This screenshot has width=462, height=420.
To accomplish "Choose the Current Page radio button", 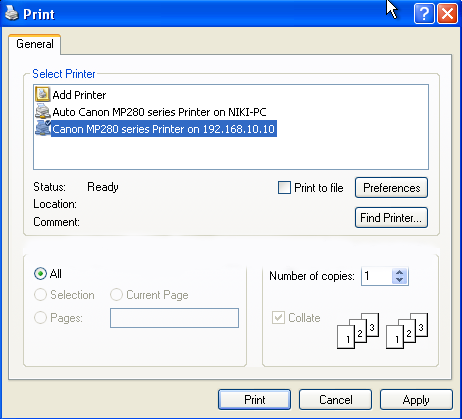I will click(x=116, y=295).
